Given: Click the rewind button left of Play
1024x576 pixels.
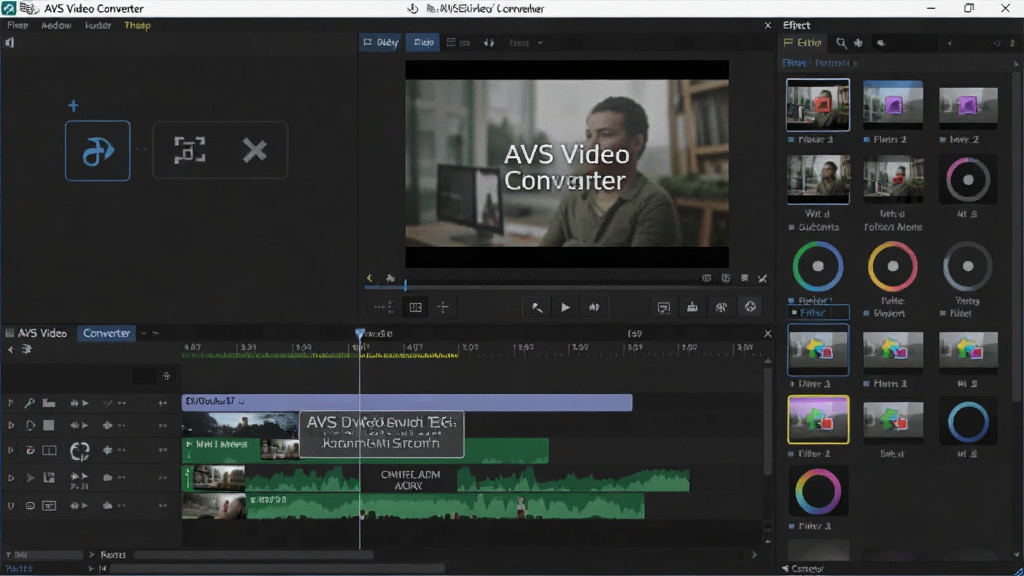Looking at the screenshot, I should coord(537,307).
